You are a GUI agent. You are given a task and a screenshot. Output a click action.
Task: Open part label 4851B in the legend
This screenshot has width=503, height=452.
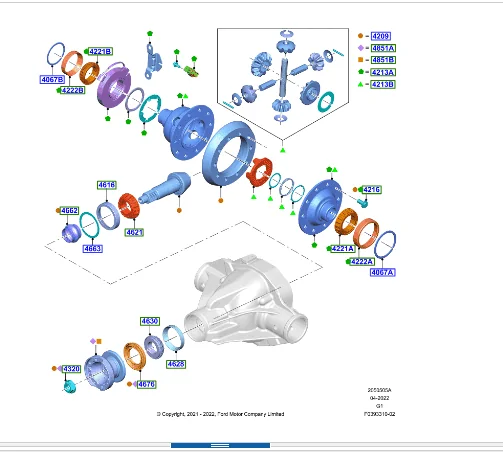[383, 60]
